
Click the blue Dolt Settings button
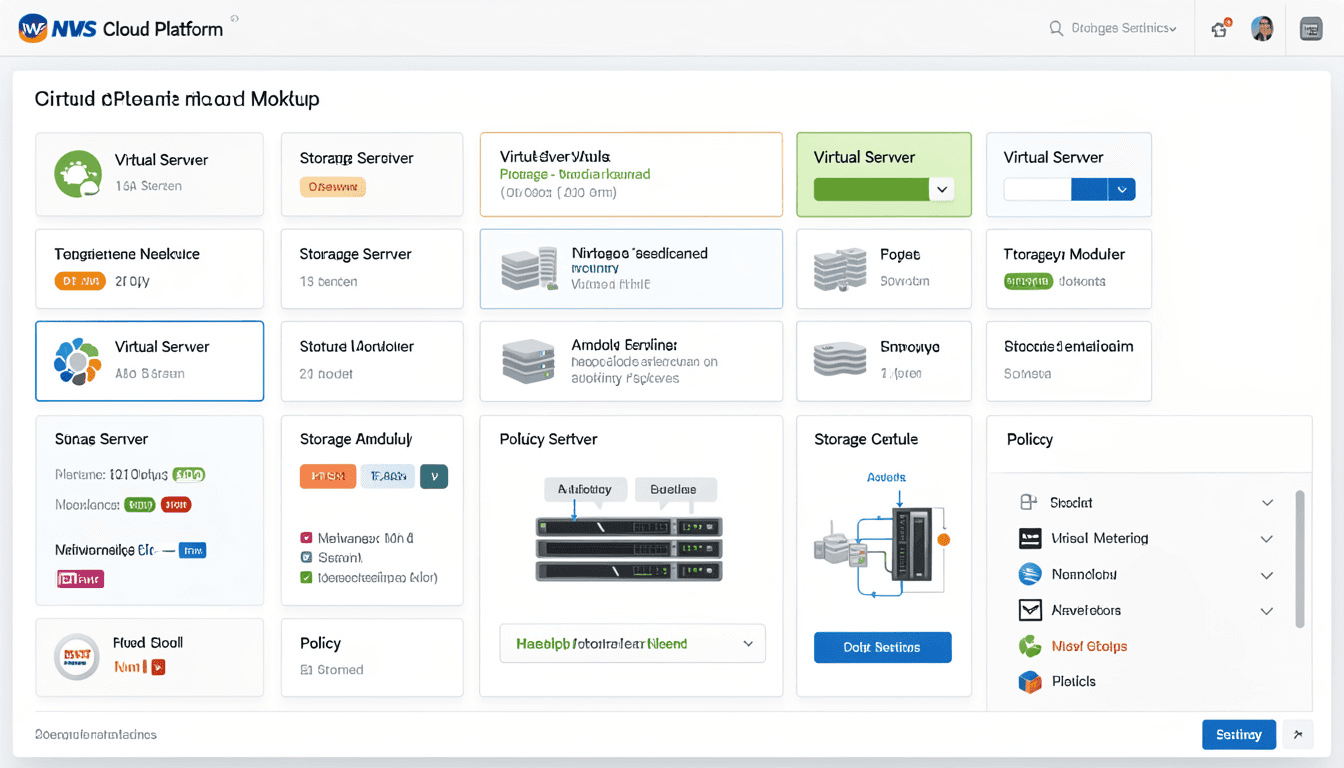(882, 647)
